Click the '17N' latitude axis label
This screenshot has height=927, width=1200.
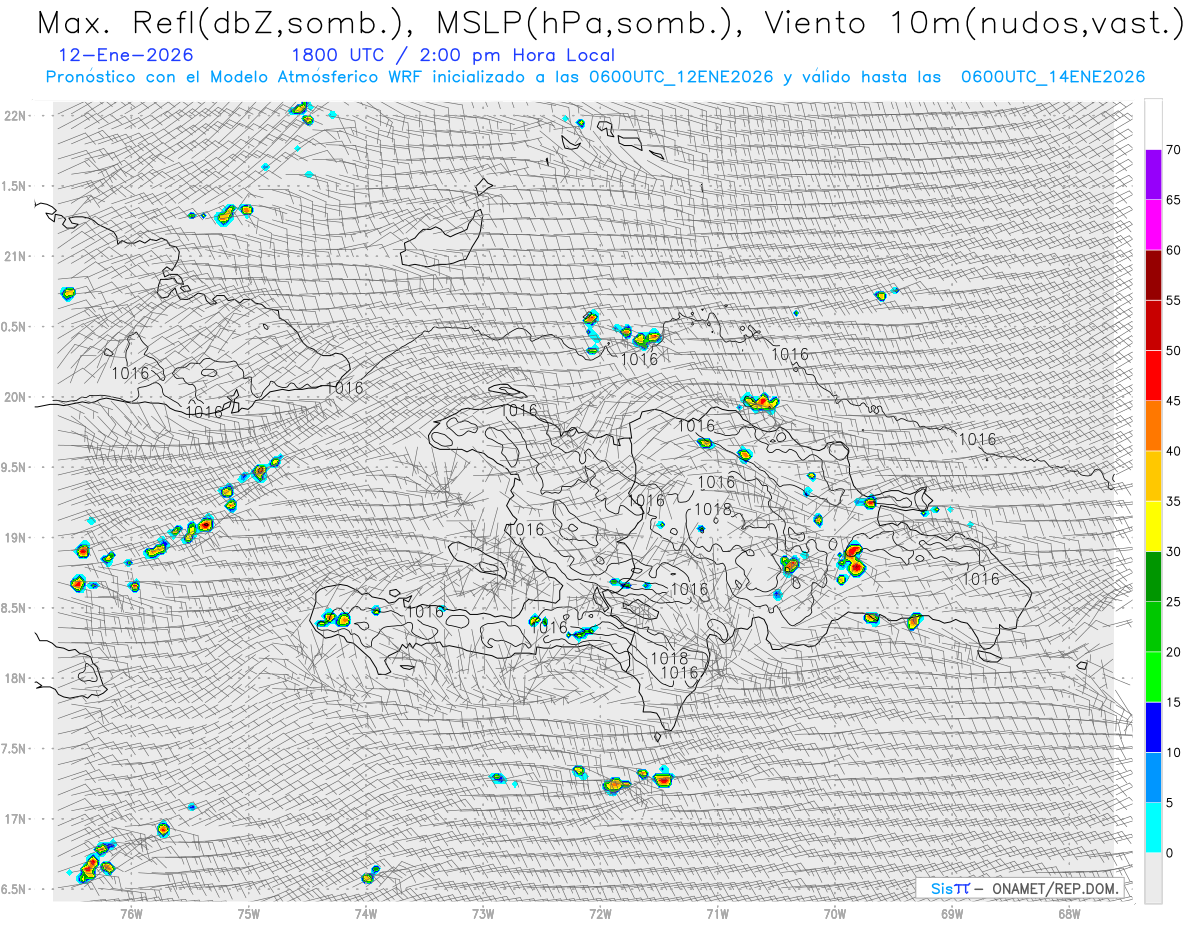(15, 819)
